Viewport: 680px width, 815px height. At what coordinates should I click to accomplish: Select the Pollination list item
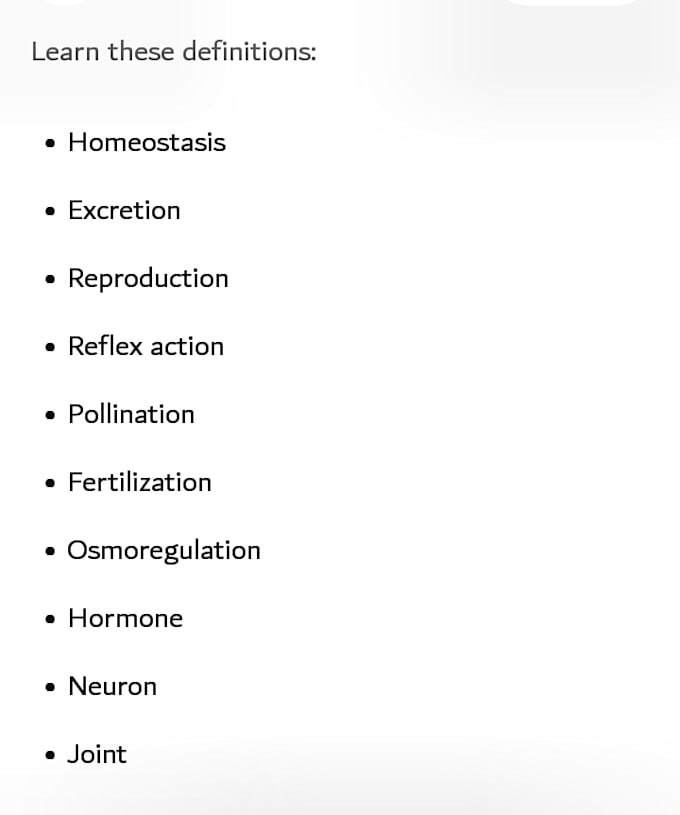tap(132, 414)
